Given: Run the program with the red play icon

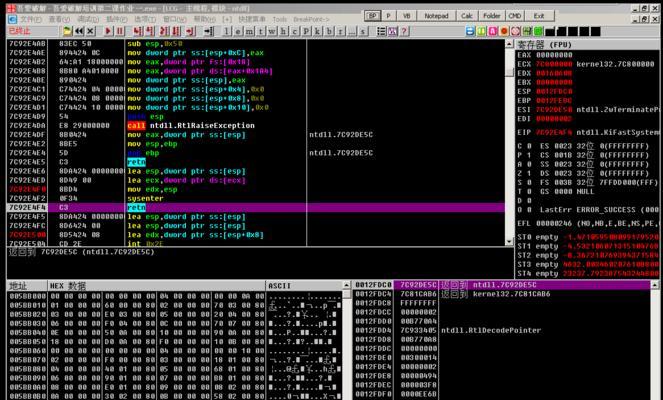Looking at the screenshot, I should [x=108, y=31].
